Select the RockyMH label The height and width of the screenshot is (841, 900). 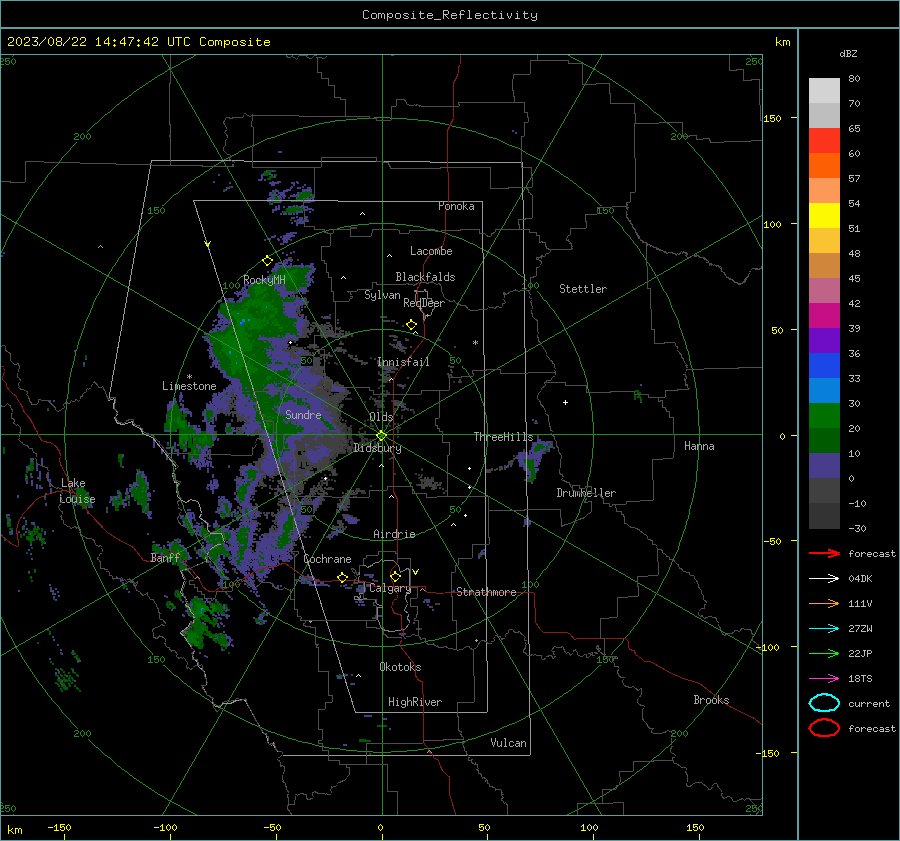(264, 280)
